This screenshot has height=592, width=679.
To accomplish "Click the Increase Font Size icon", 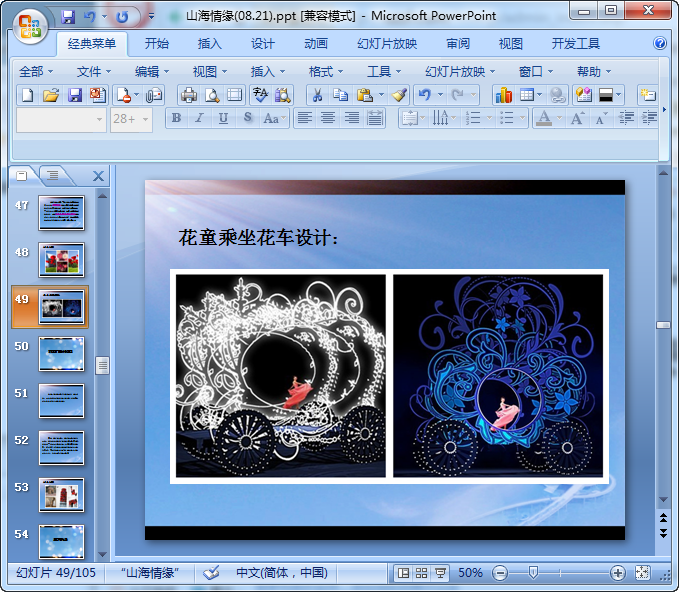I will pos(578,118).
